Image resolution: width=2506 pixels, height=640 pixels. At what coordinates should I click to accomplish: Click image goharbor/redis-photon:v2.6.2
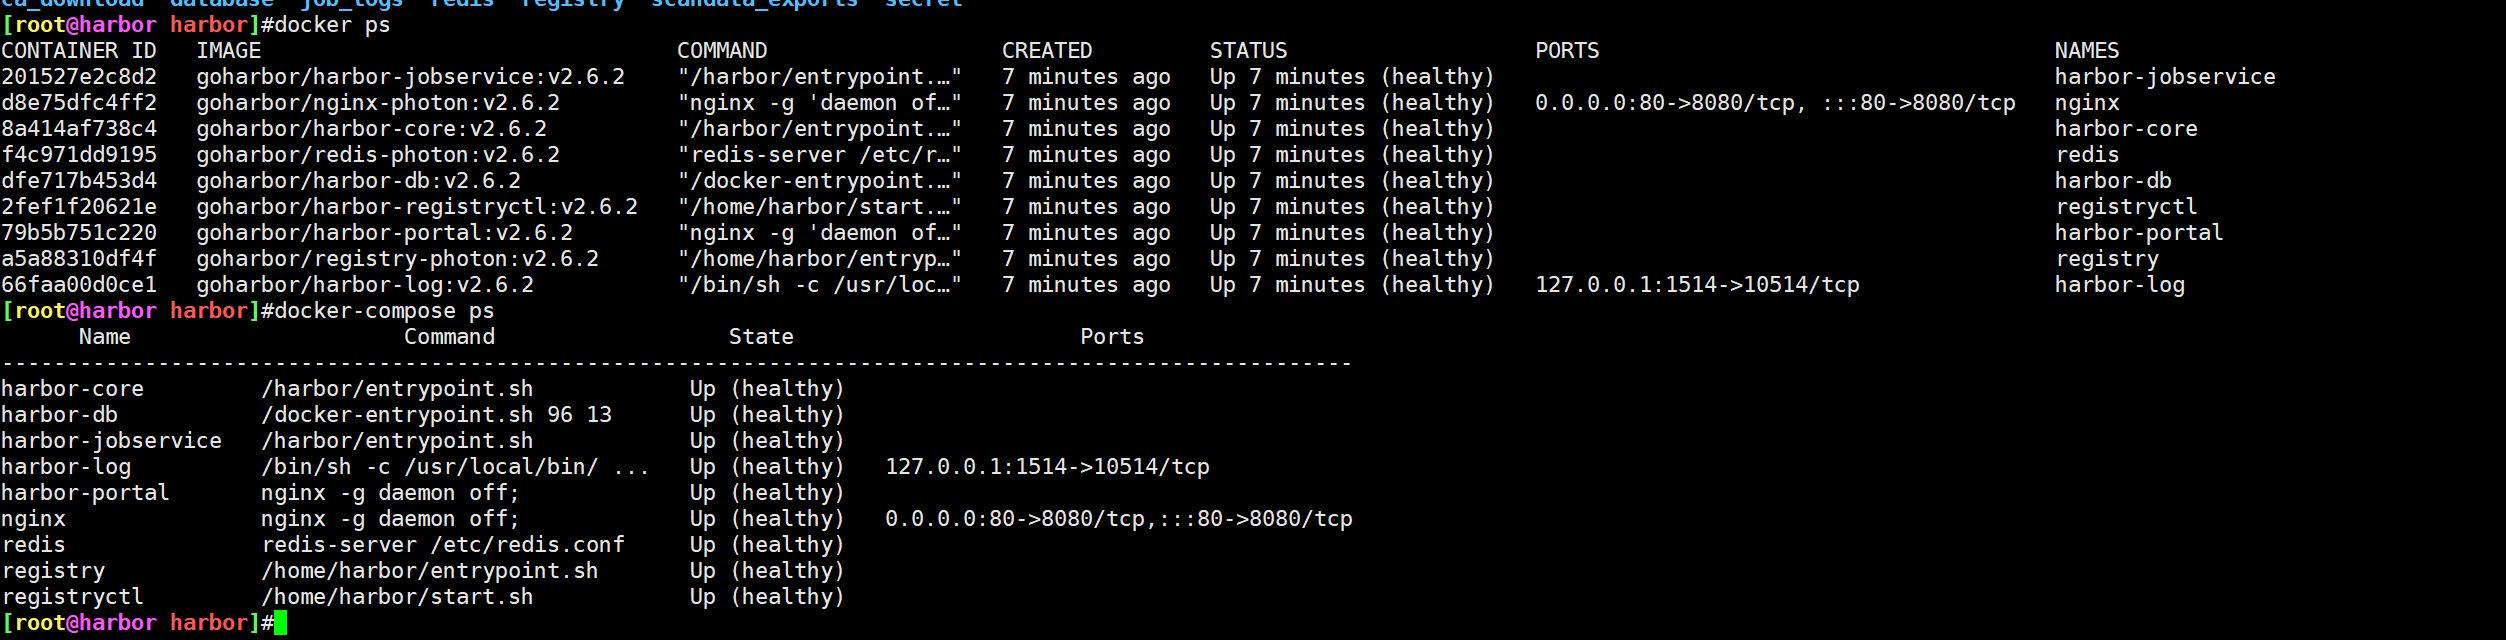(378, 155)
